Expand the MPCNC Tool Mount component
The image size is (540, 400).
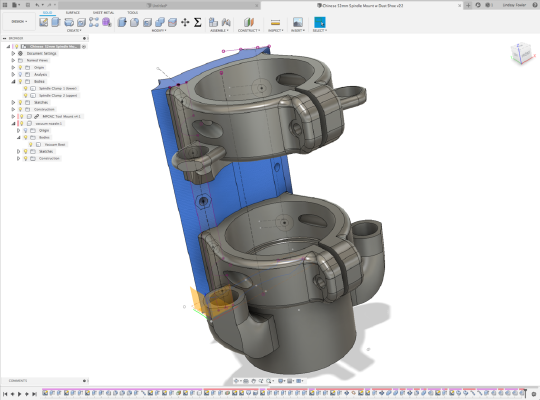point(13,116)
